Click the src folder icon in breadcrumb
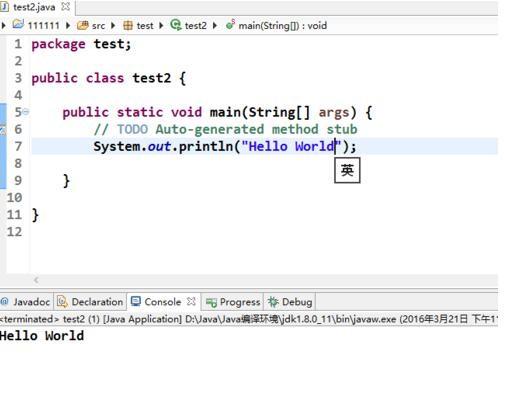The image size is (506, 407). [x=83, y=25]
